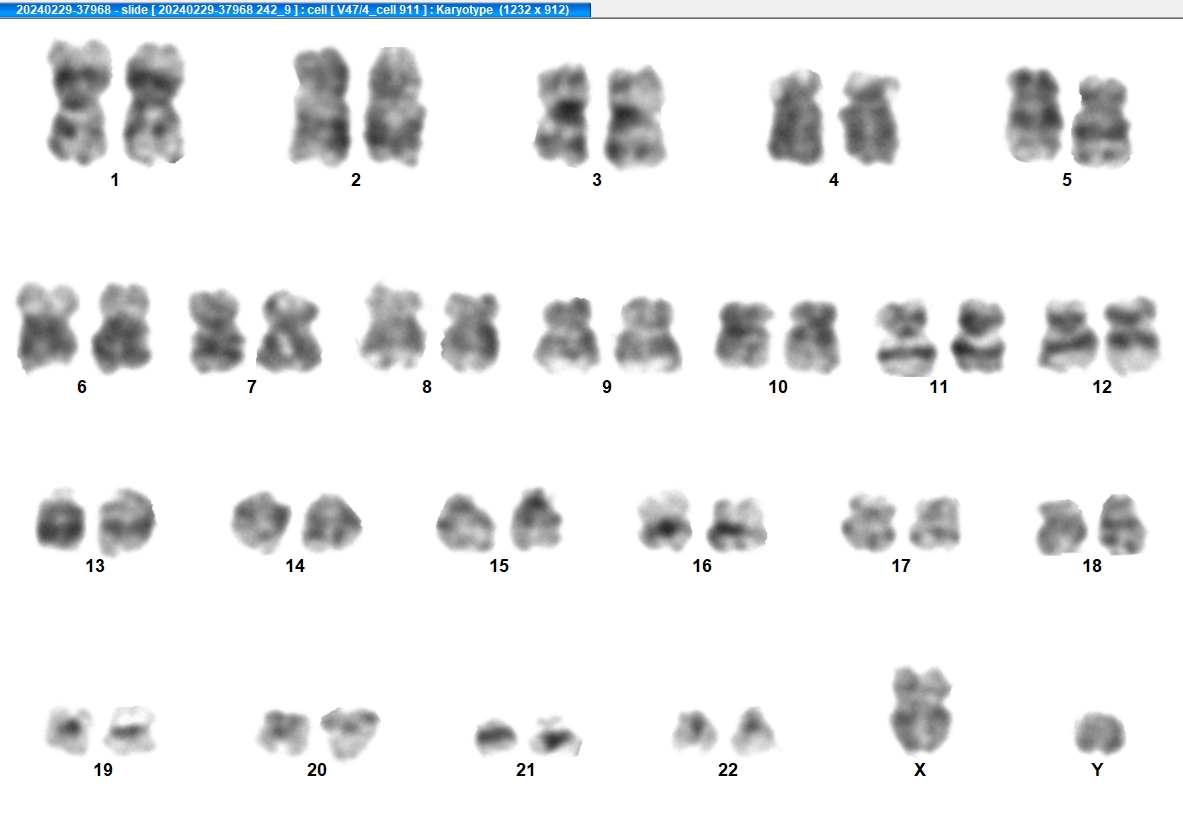The image size is (1183, 822).
Task: Select the right chromosome of pair 1
Action: click(155, 103)
